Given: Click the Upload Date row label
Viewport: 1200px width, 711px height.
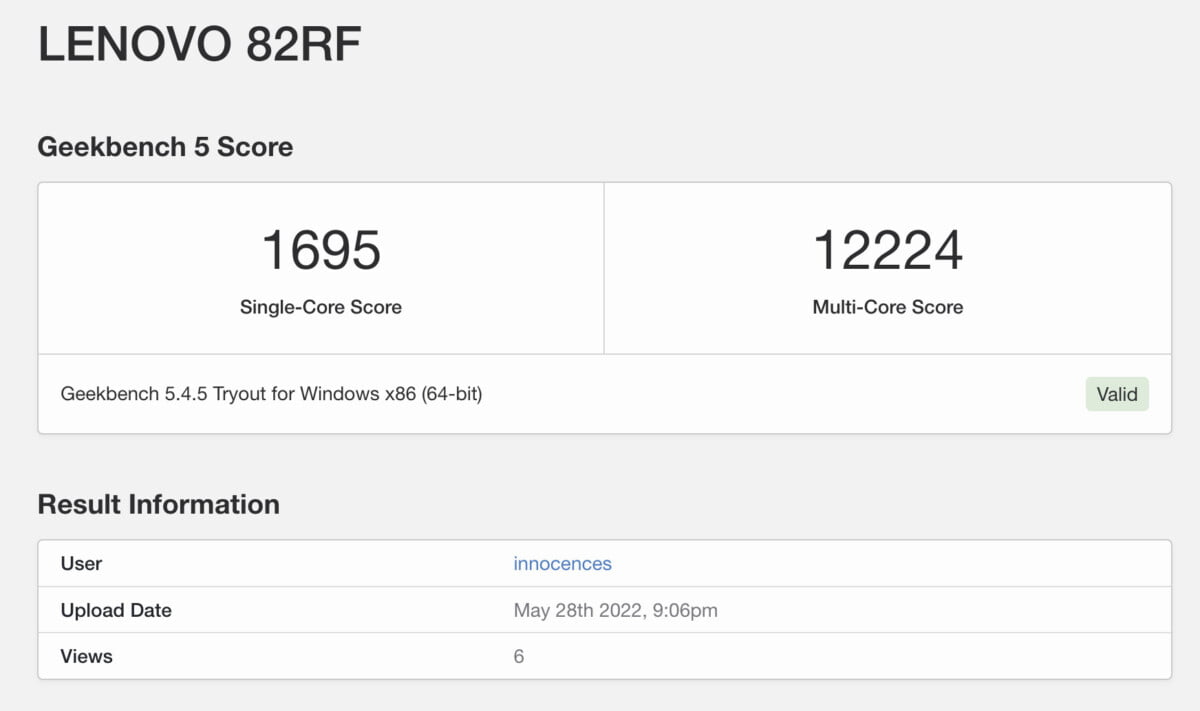Looking at the screenshot, I should click(116, 610).
